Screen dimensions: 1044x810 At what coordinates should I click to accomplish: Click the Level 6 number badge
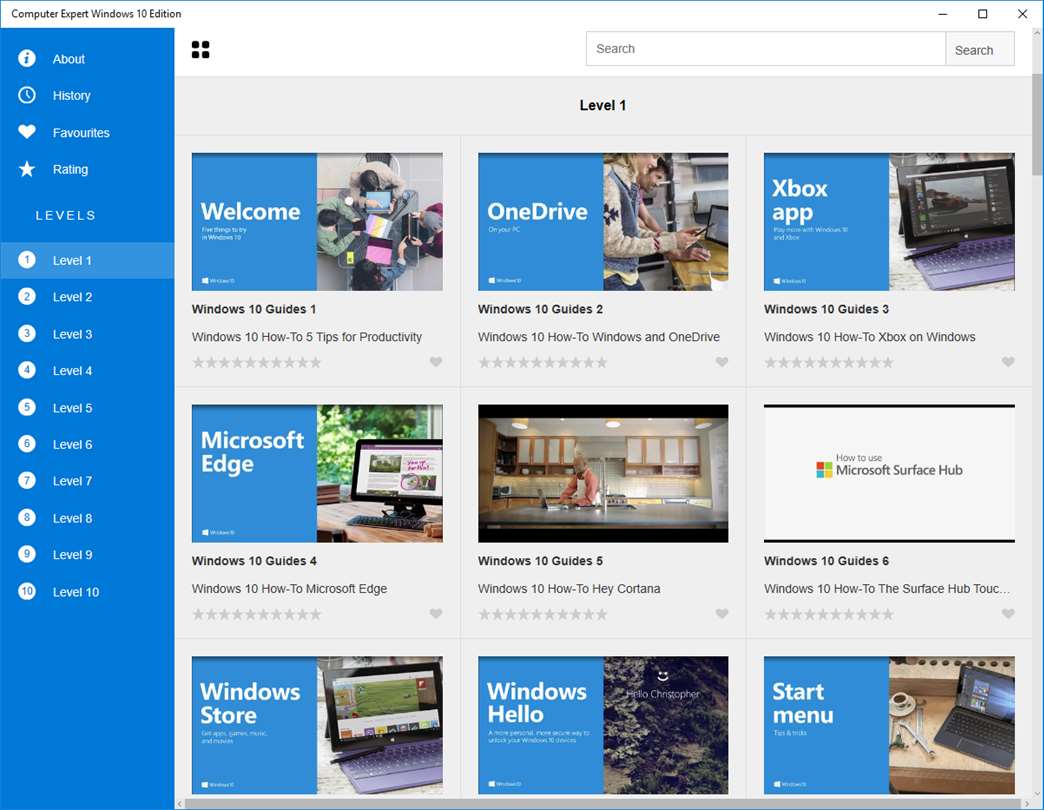(x=27, y=443)
